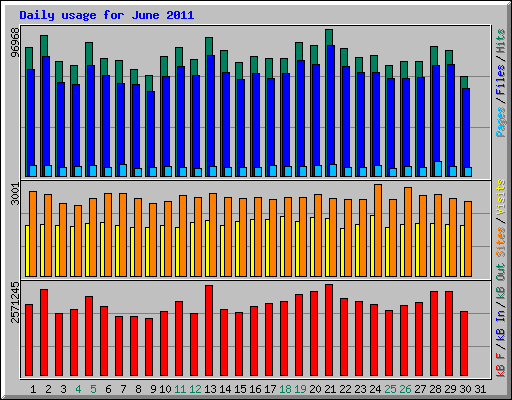
Task: Click day 27 on the x-axis
Action: click(x=420, y=389)
